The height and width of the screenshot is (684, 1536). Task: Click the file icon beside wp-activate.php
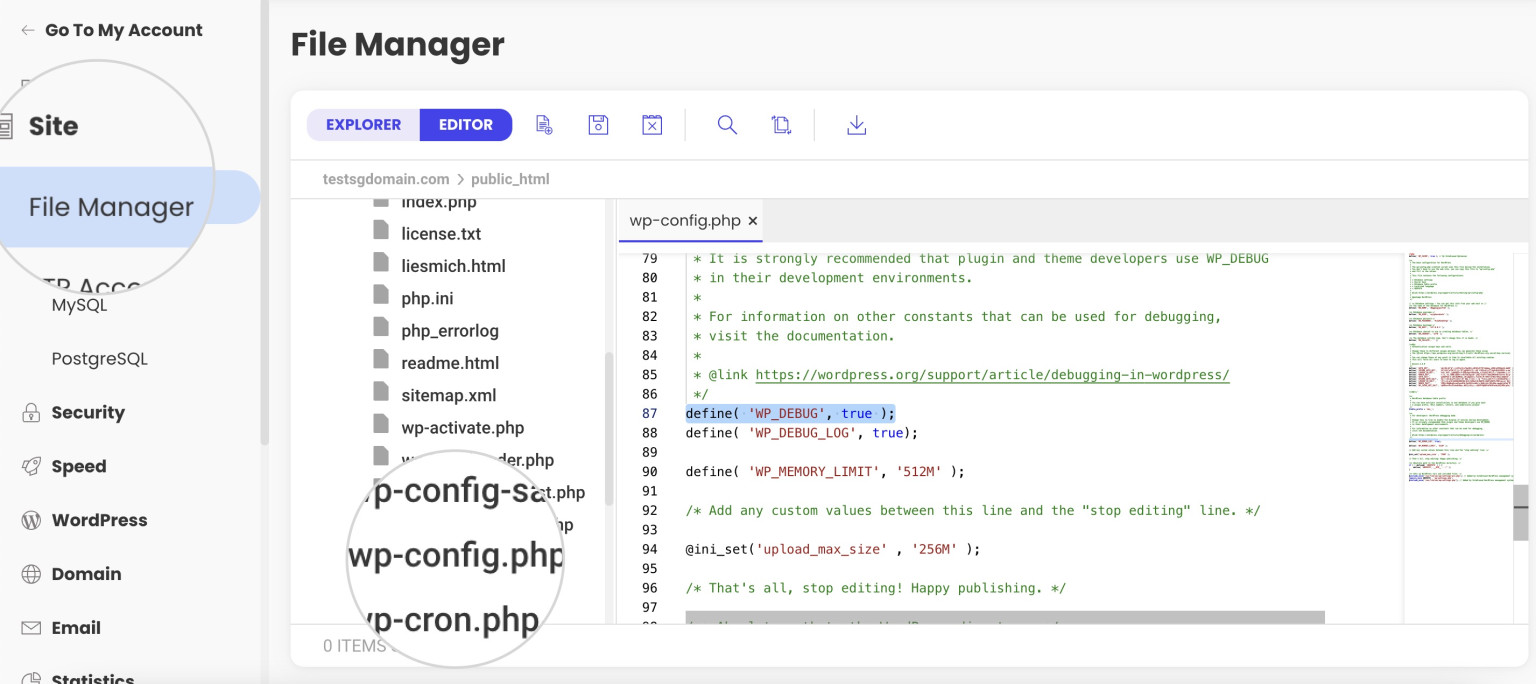[x=380, y=425]
